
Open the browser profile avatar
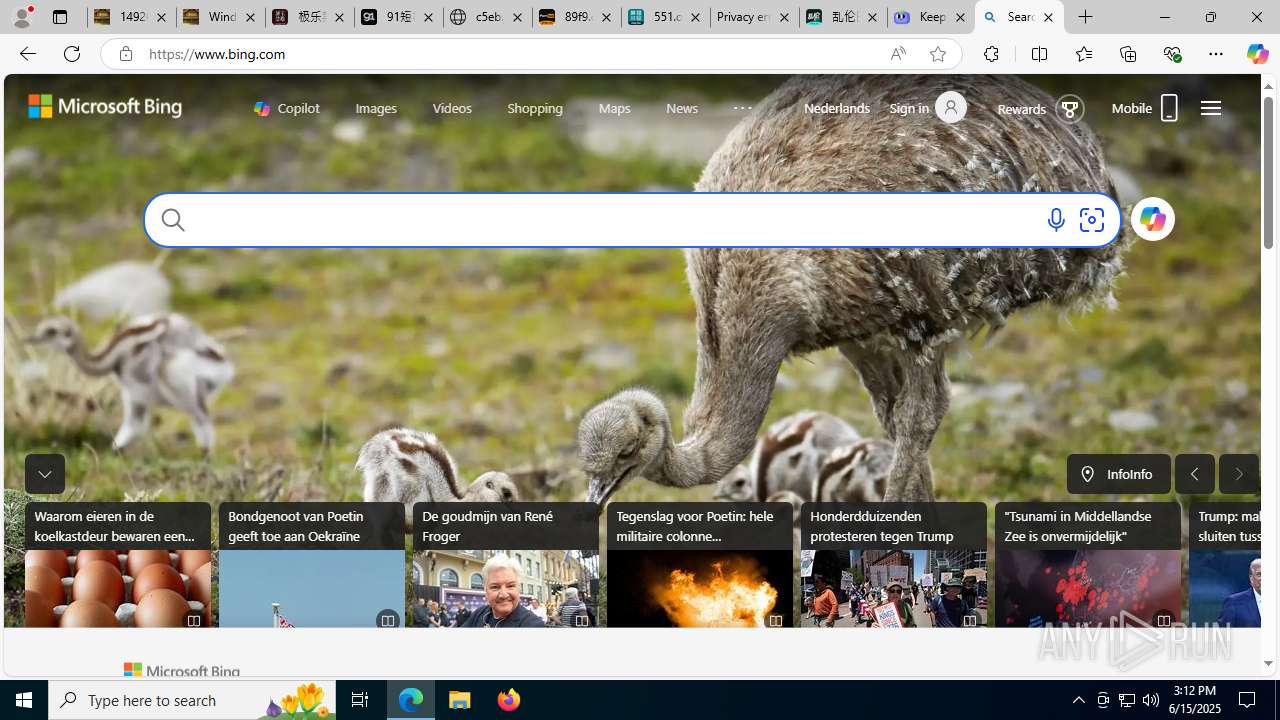click(x=22, y=17)
